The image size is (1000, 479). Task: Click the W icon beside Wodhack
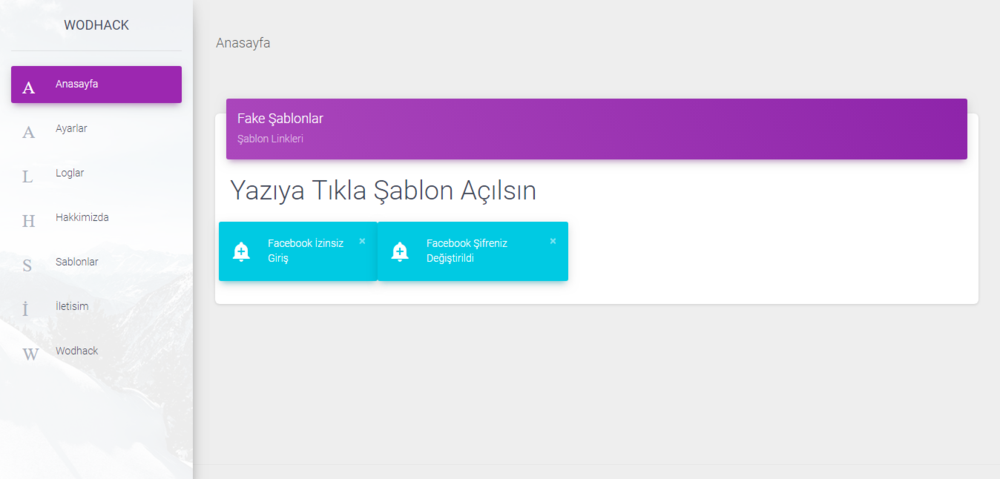(30, 355)
